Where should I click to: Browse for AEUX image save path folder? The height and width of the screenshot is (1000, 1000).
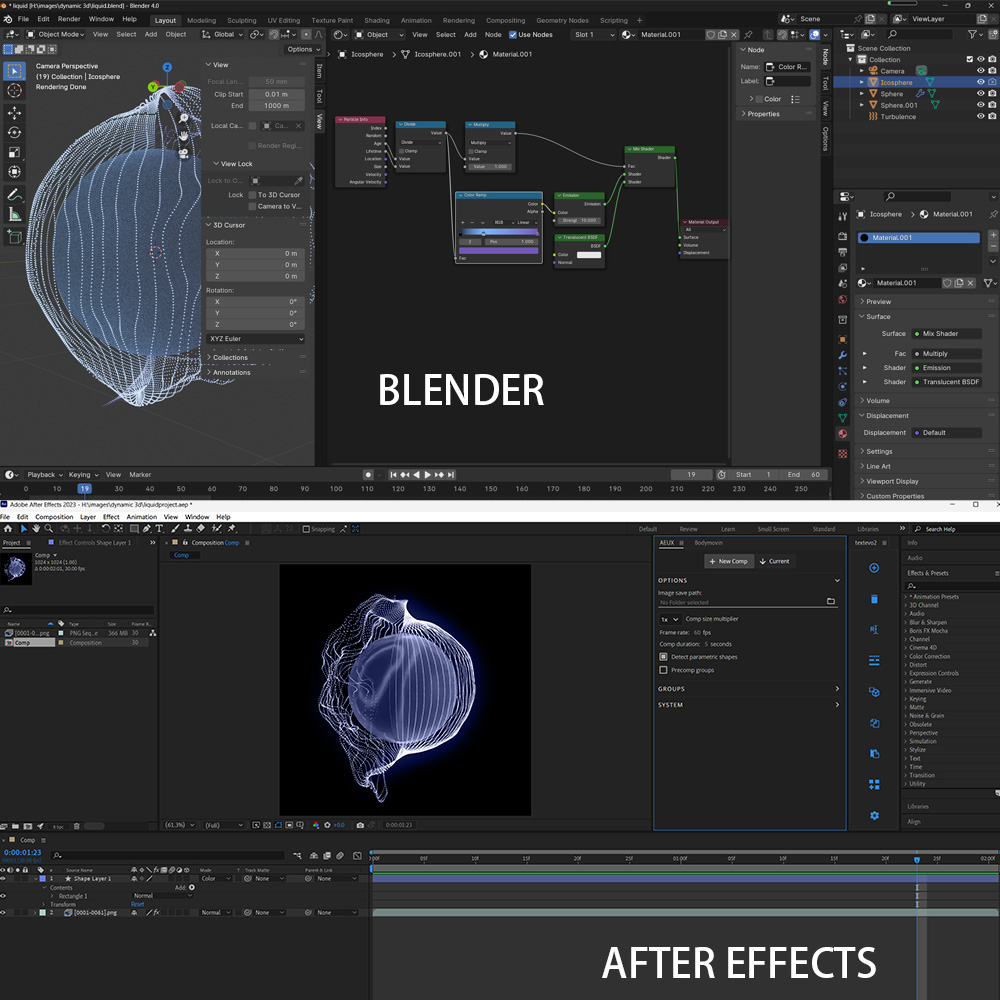[830, 601]
